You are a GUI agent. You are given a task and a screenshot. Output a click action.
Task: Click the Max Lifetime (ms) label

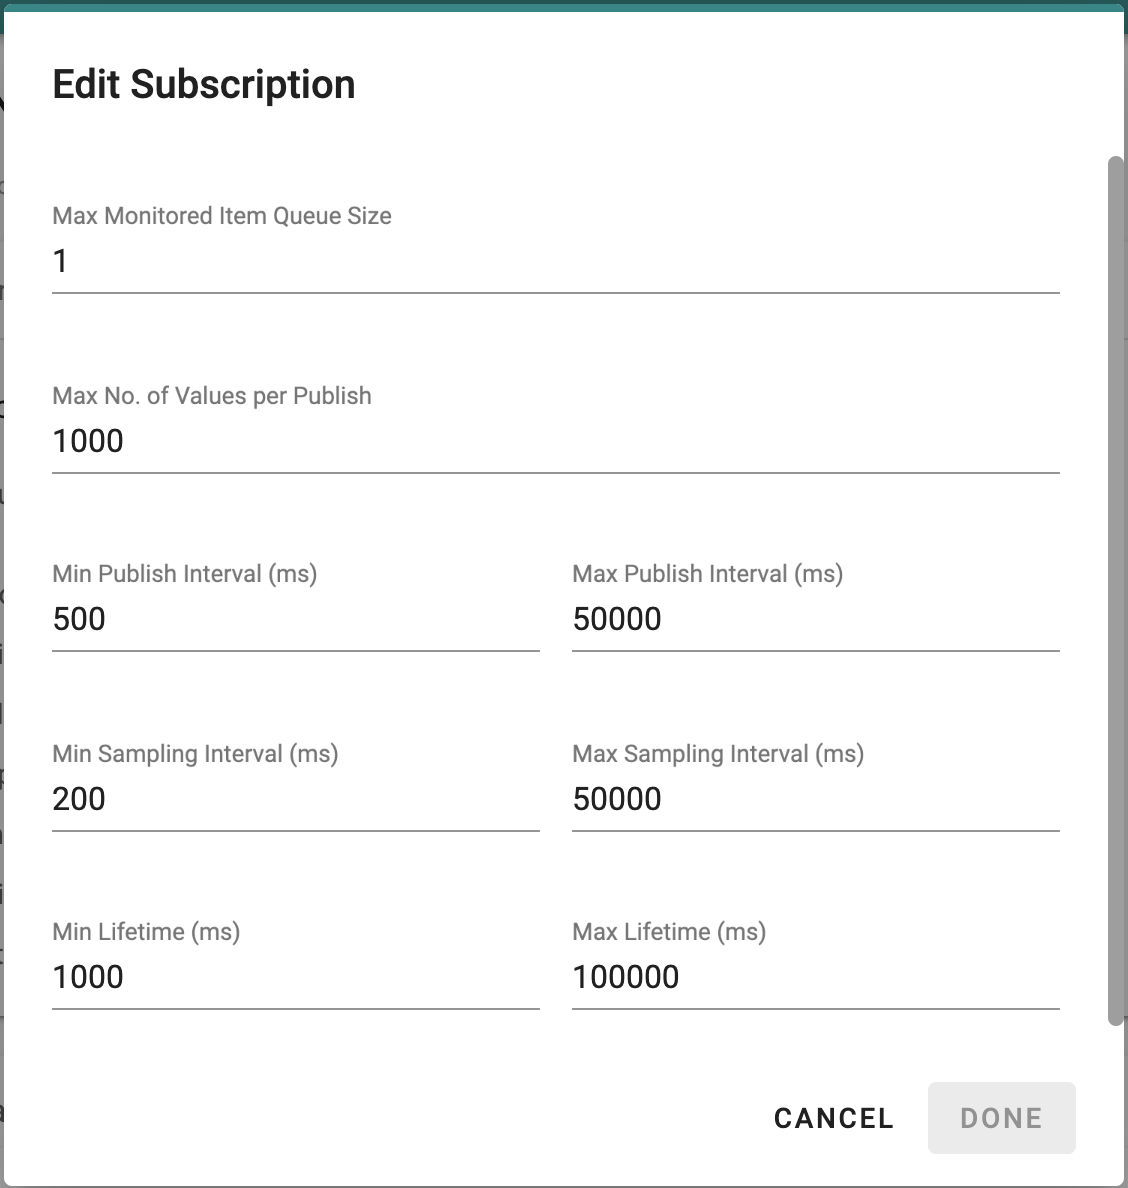point(669,932)
